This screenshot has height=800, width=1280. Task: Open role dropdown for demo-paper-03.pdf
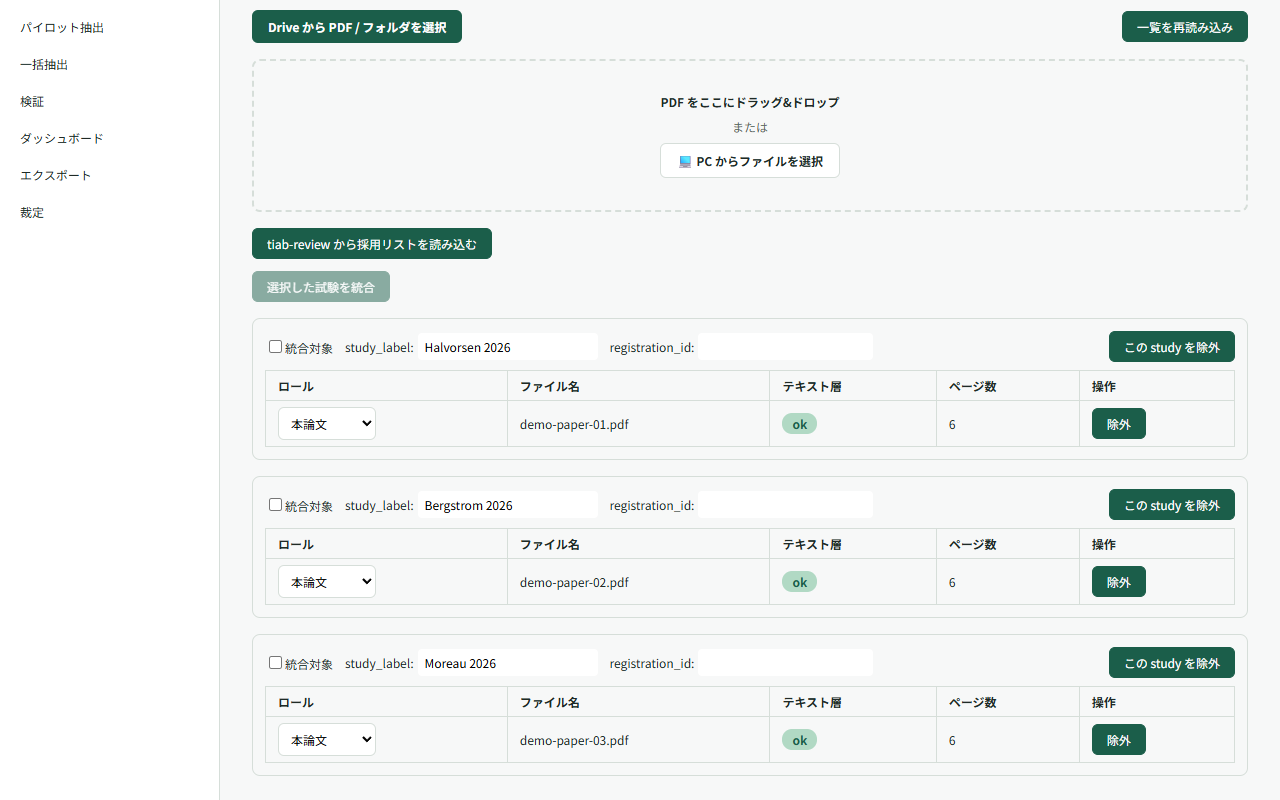327,740
